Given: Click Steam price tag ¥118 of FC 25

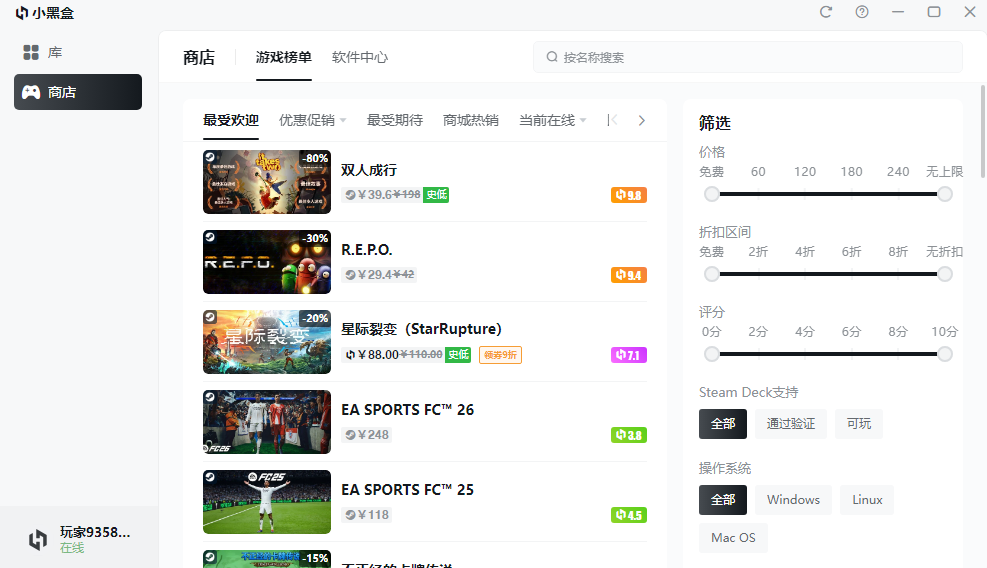Looking at the screenshot, I should (x=367, y=514).
